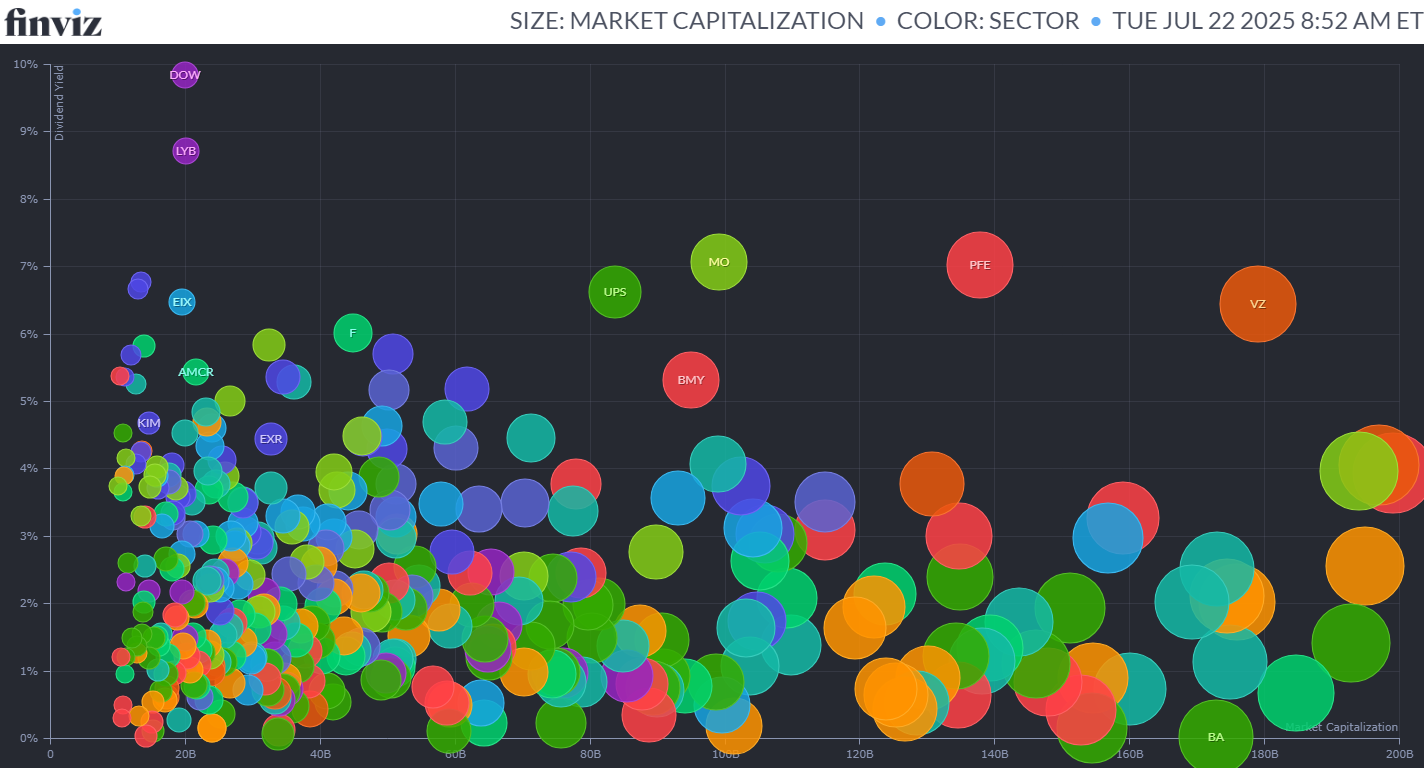Click the 7% y-axis tick label
Screen dimensions: 1424x768
click(29, 266)
